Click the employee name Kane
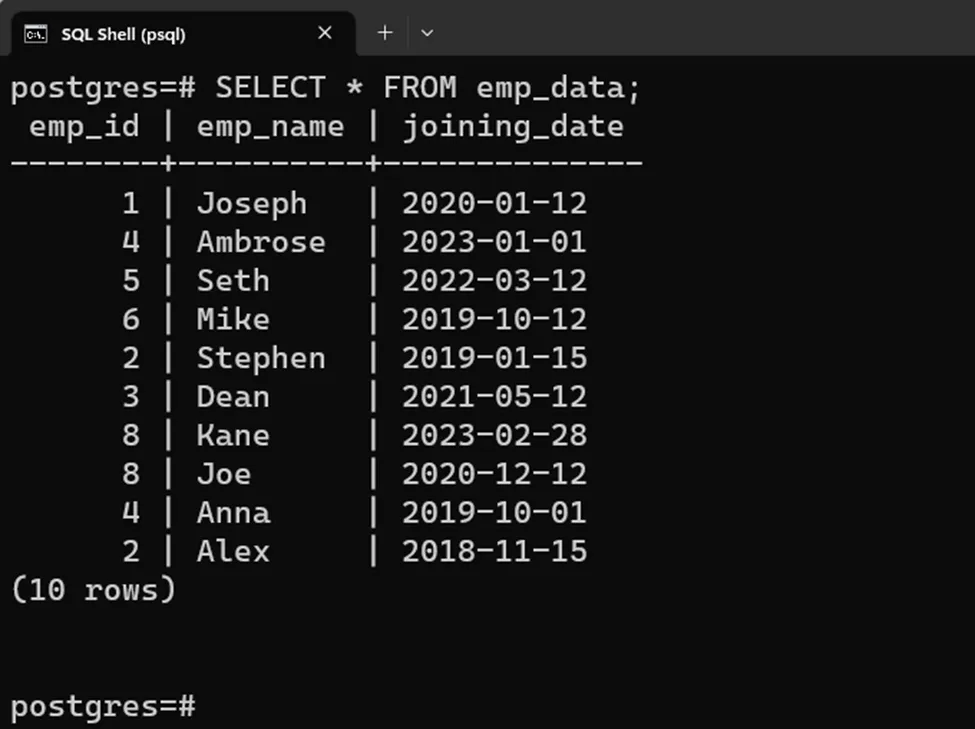The image size is (975, 729). pyautogui.click(x=233, y=436)
